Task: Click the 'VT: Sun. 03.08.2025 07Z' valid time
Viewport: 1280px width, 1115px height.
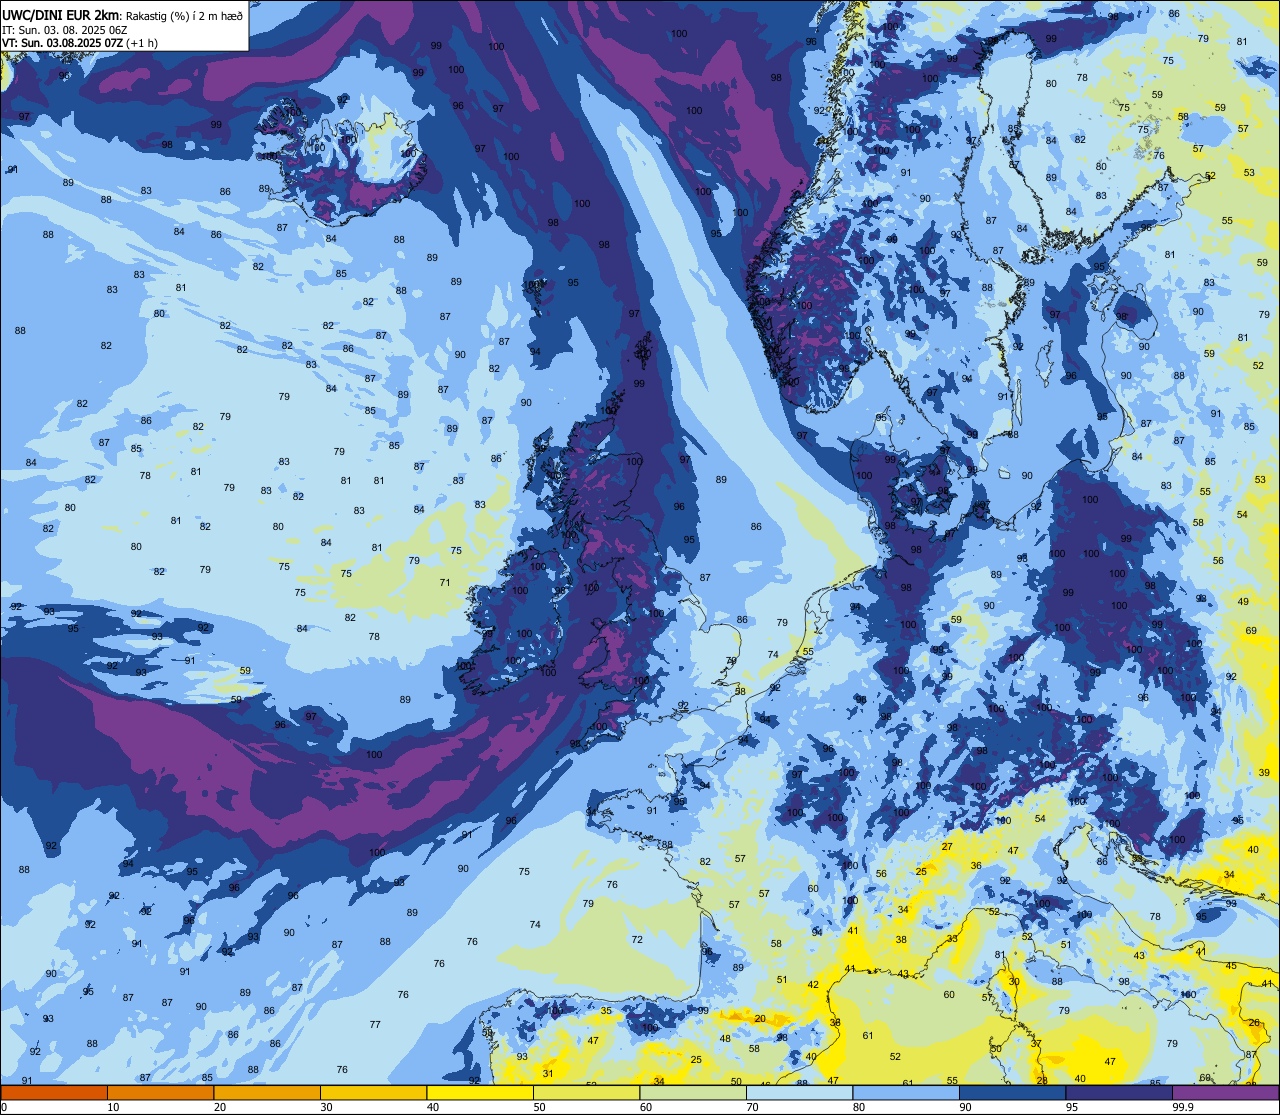Action: pyautogui.click(x=63, y=43)
